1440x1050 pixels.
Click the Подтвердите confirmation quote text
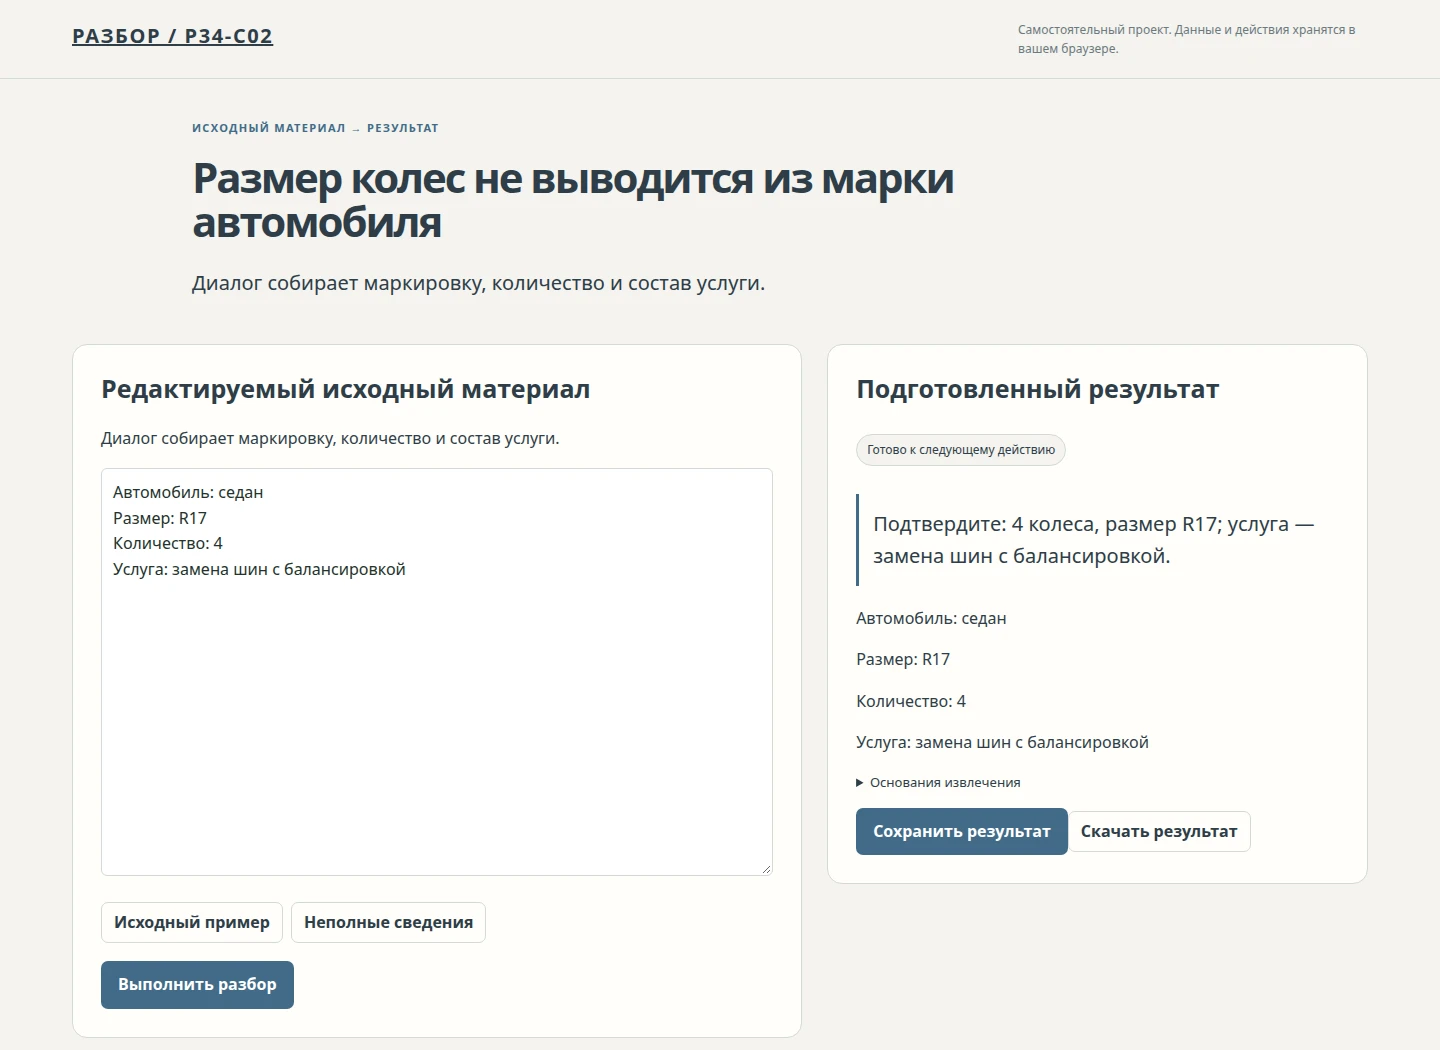coord(1093,540)
